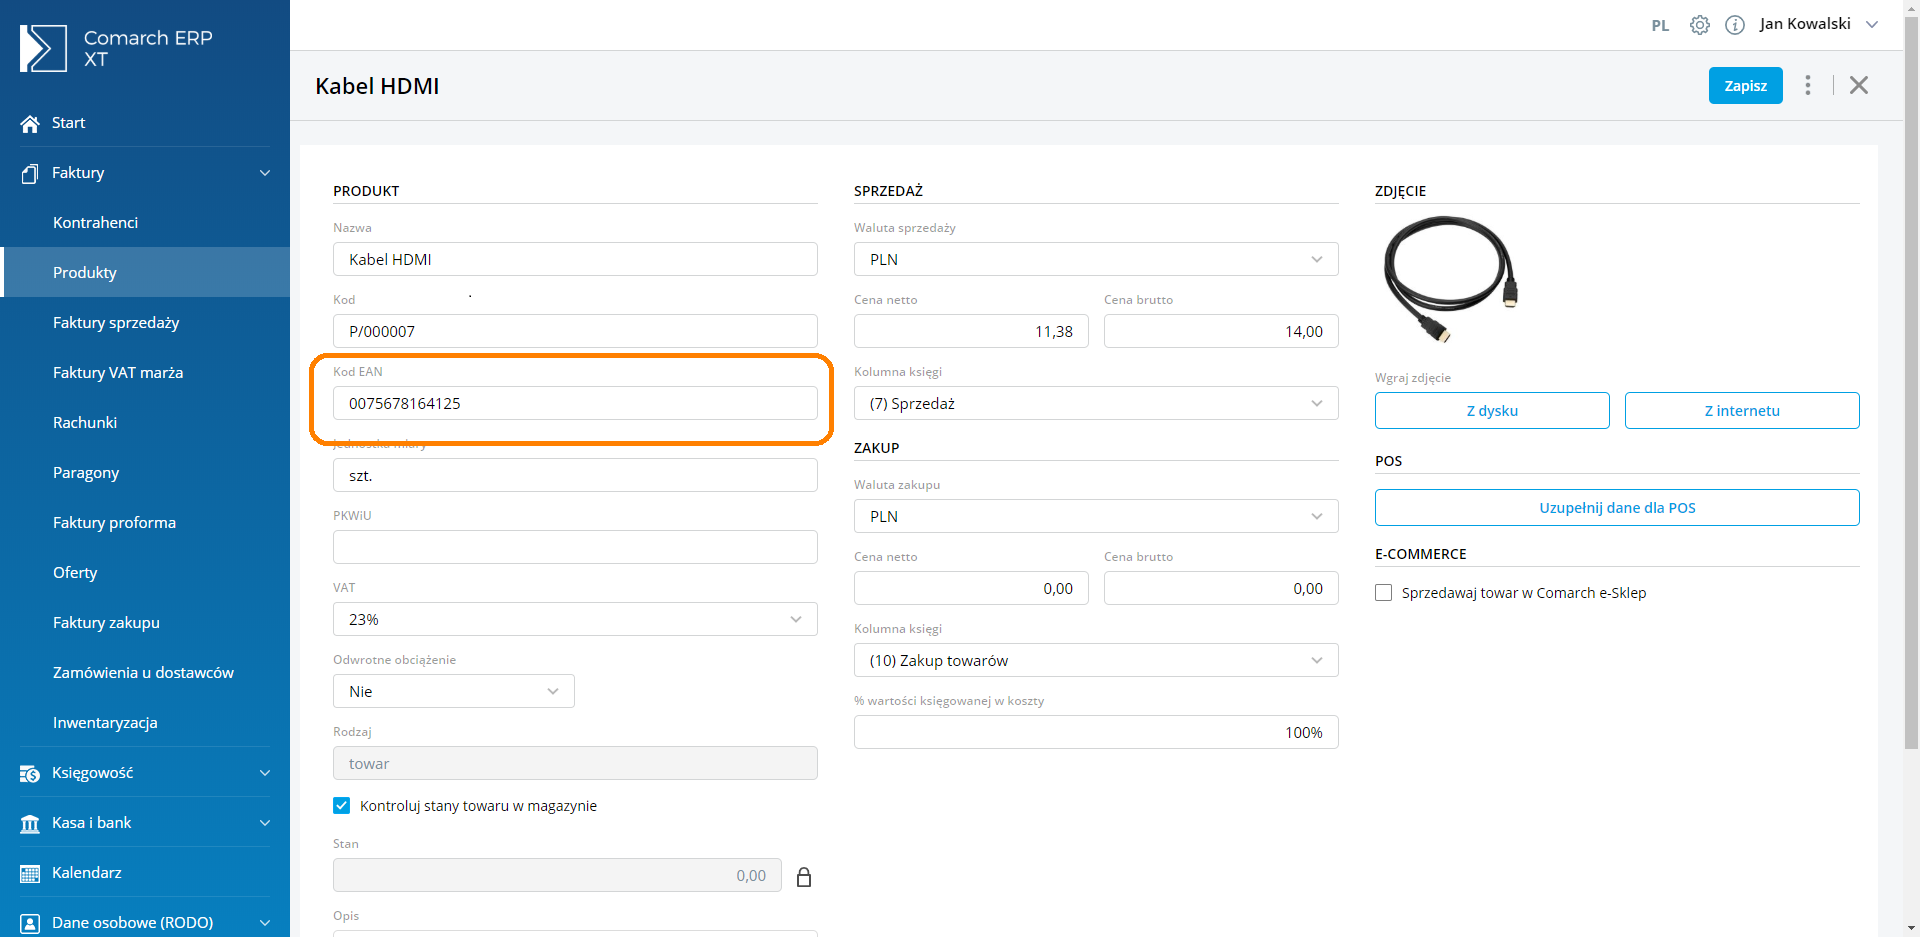Collapse the Faktury sidebar section
Image resolution: width=1920 pixels, height=937 pixels.
coord(264,173)
